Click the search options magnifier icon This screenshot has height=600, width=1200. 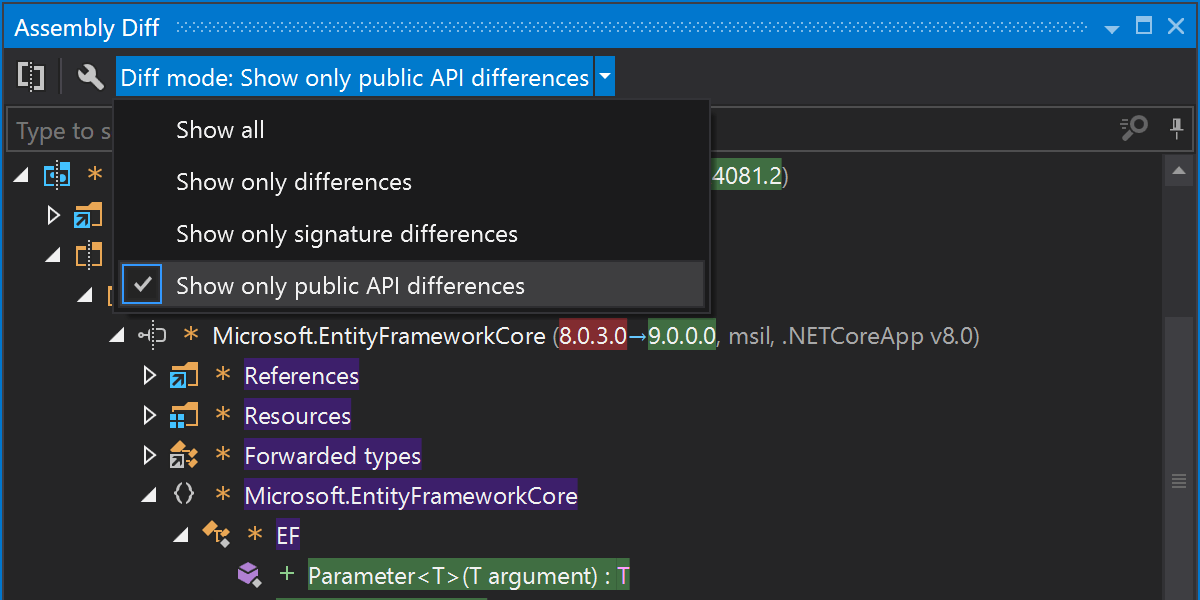click(x=1133, y=130)
